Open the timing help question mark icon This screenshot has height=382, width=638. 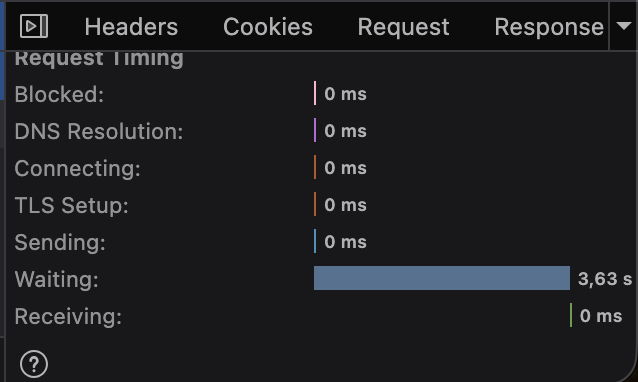coord(34,364)
